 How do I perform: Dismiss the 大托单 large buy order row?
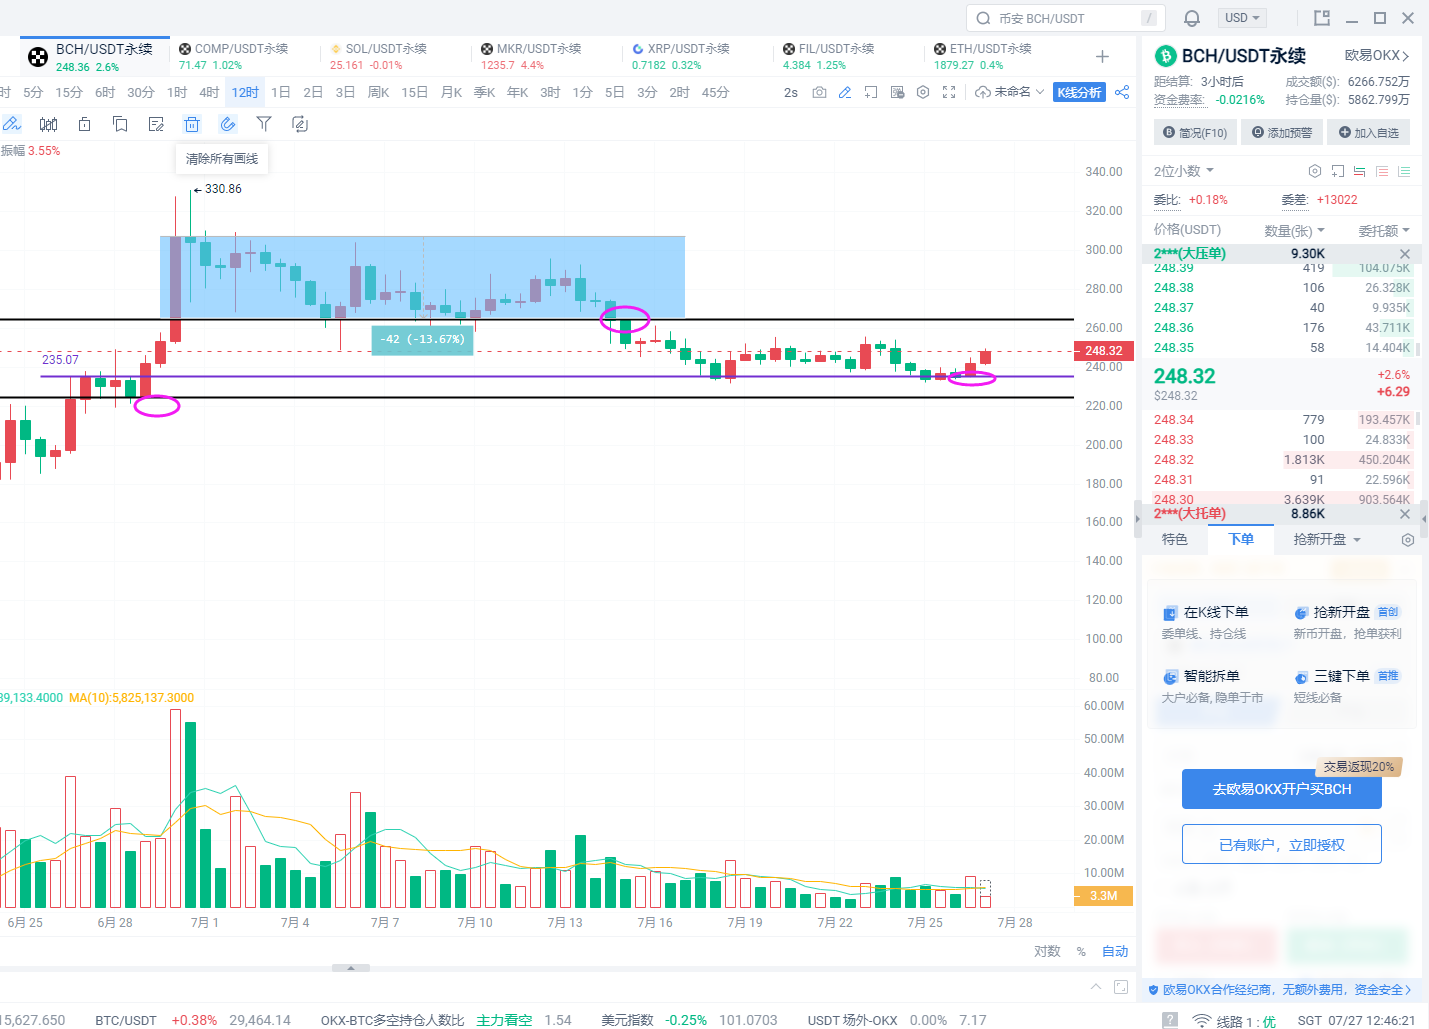tap(1405, 514)
